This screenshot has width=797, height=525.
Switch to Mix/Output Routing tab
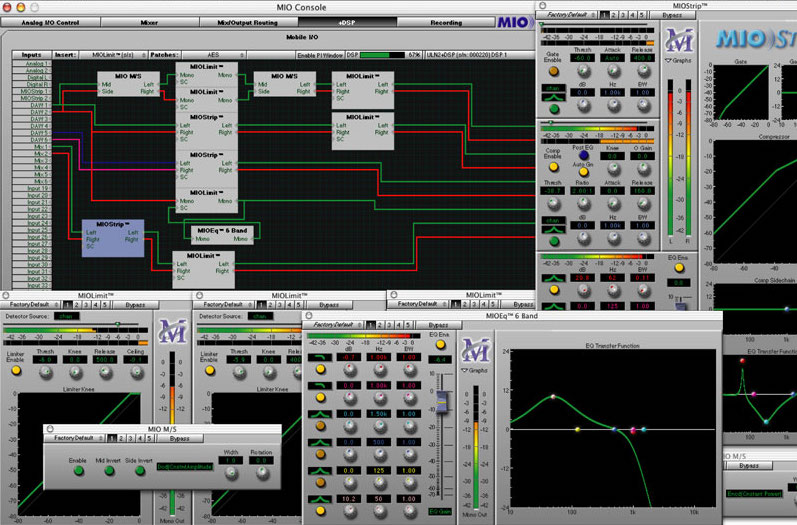click(x=248, y=22)
